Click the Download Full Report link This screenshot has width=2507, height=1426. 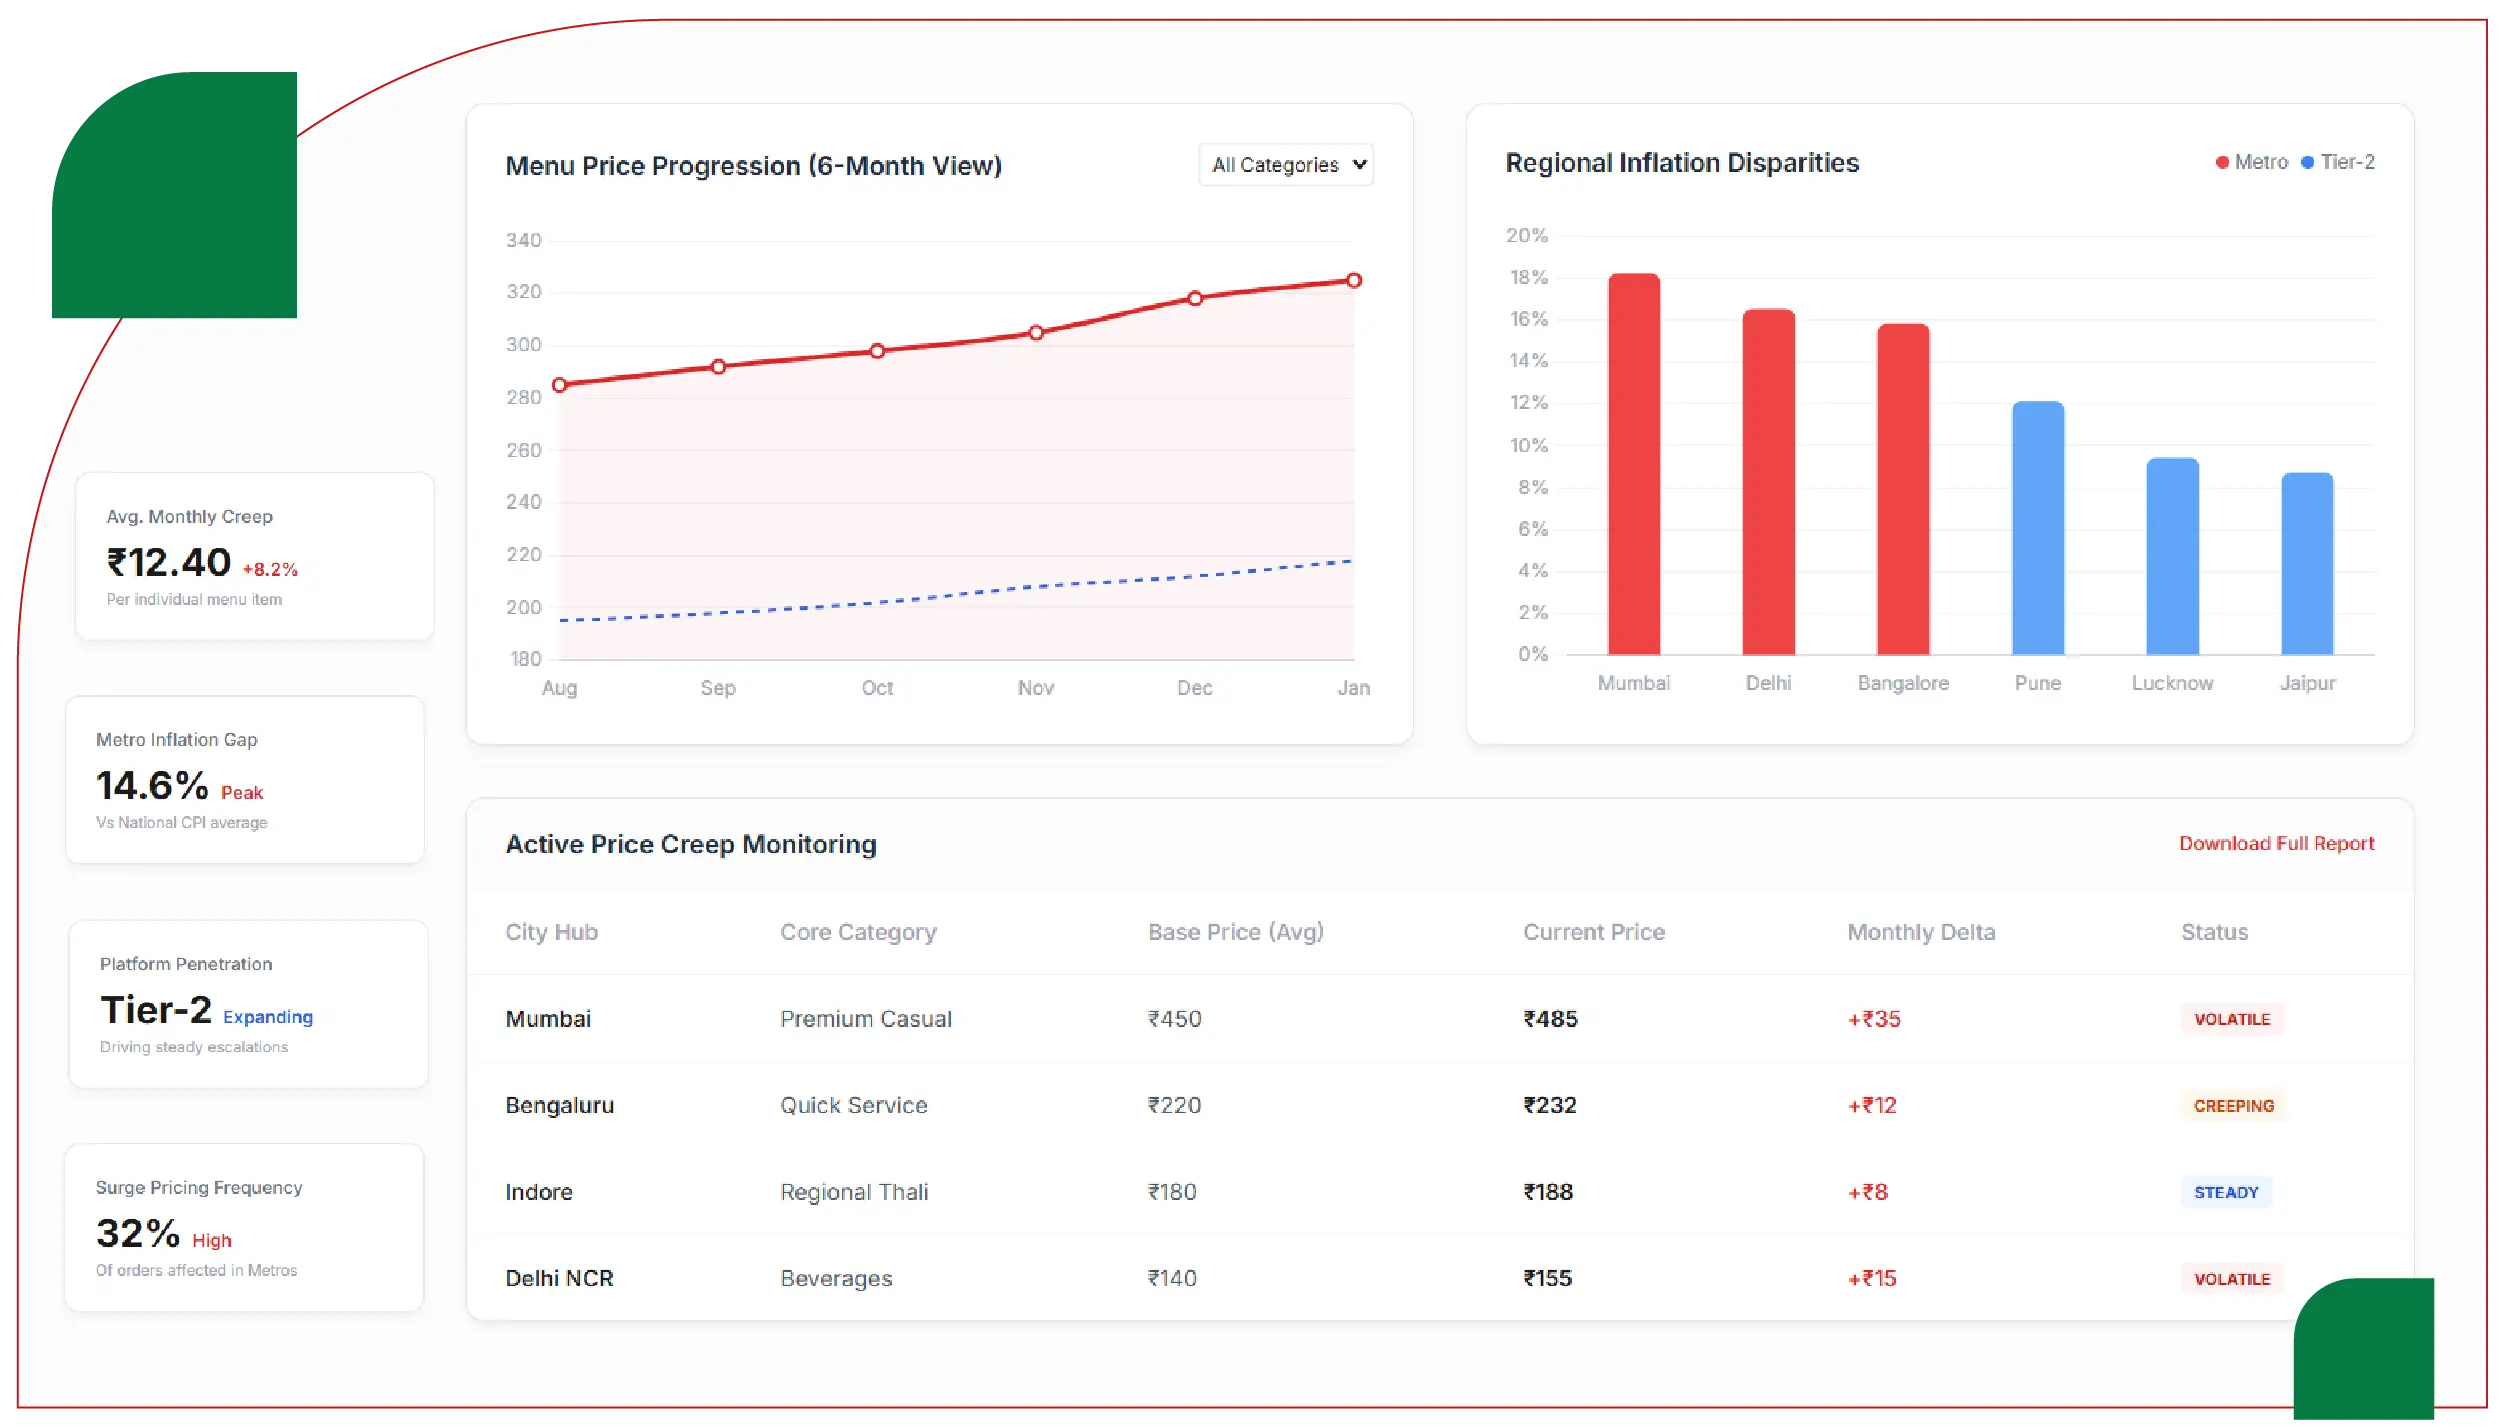[x=2276, y=843]
